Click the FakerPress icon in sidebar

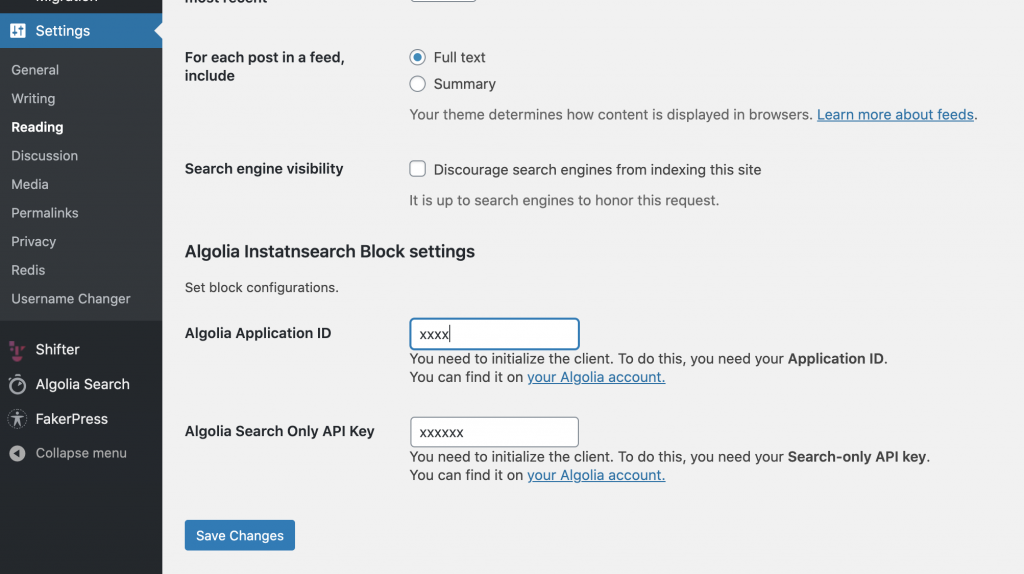pyautogui.click(x=18, y=419)
